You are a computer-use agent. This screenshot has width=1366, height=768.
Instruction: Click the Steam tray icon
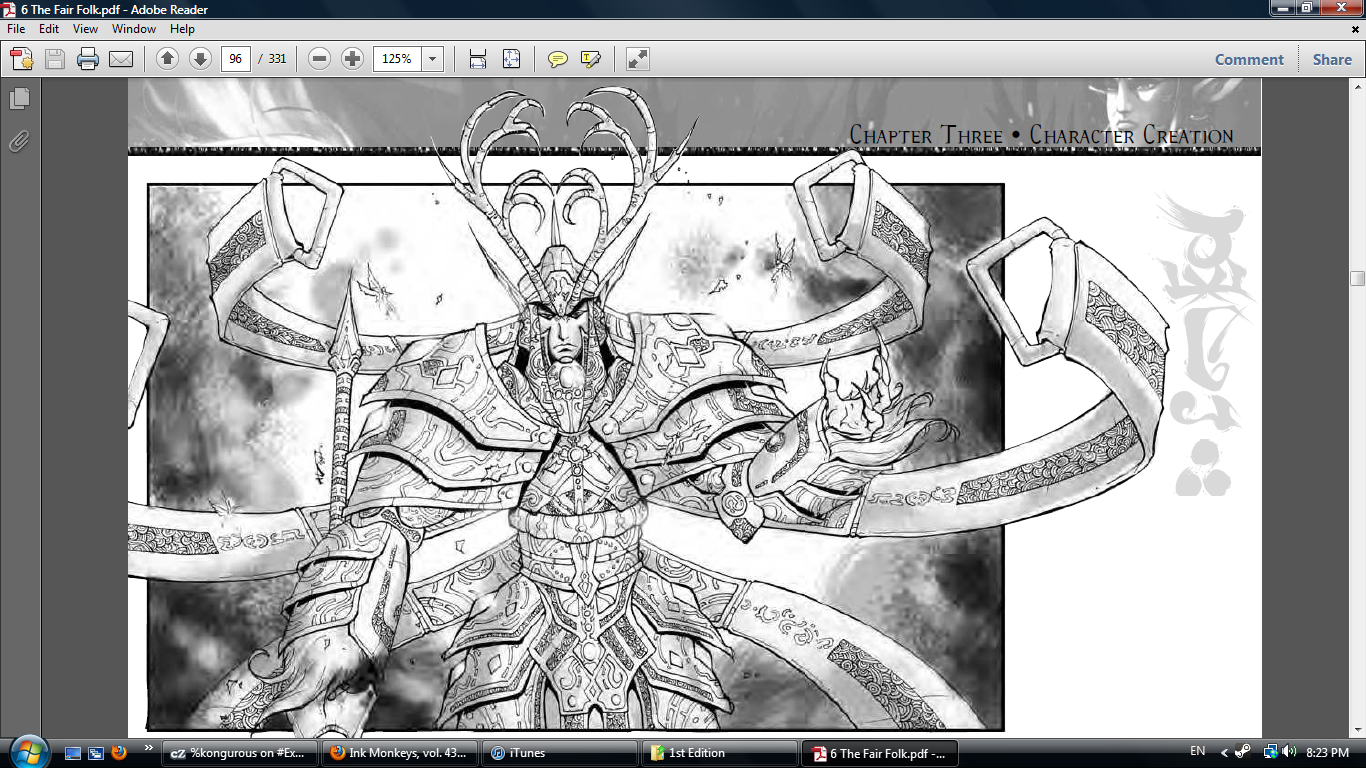[x=1243, y=752]
